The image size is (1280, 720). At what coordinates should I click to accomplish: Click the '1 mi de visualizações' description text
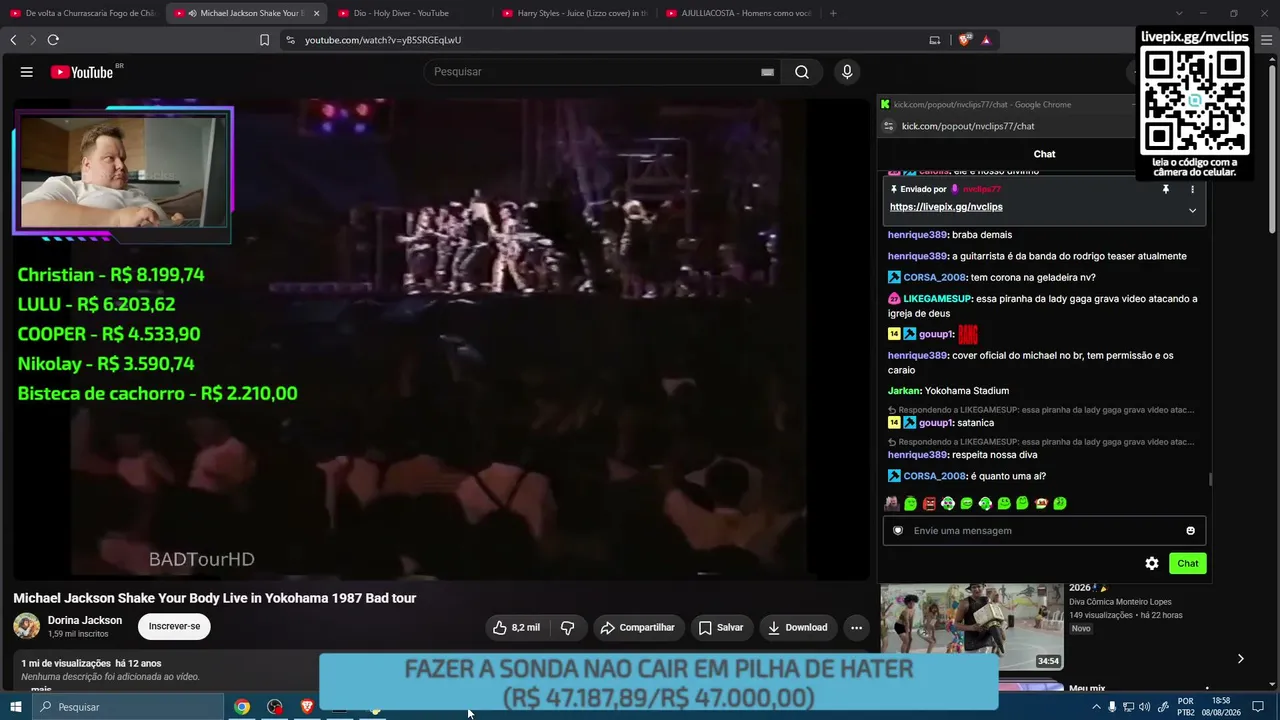[66, 663]
